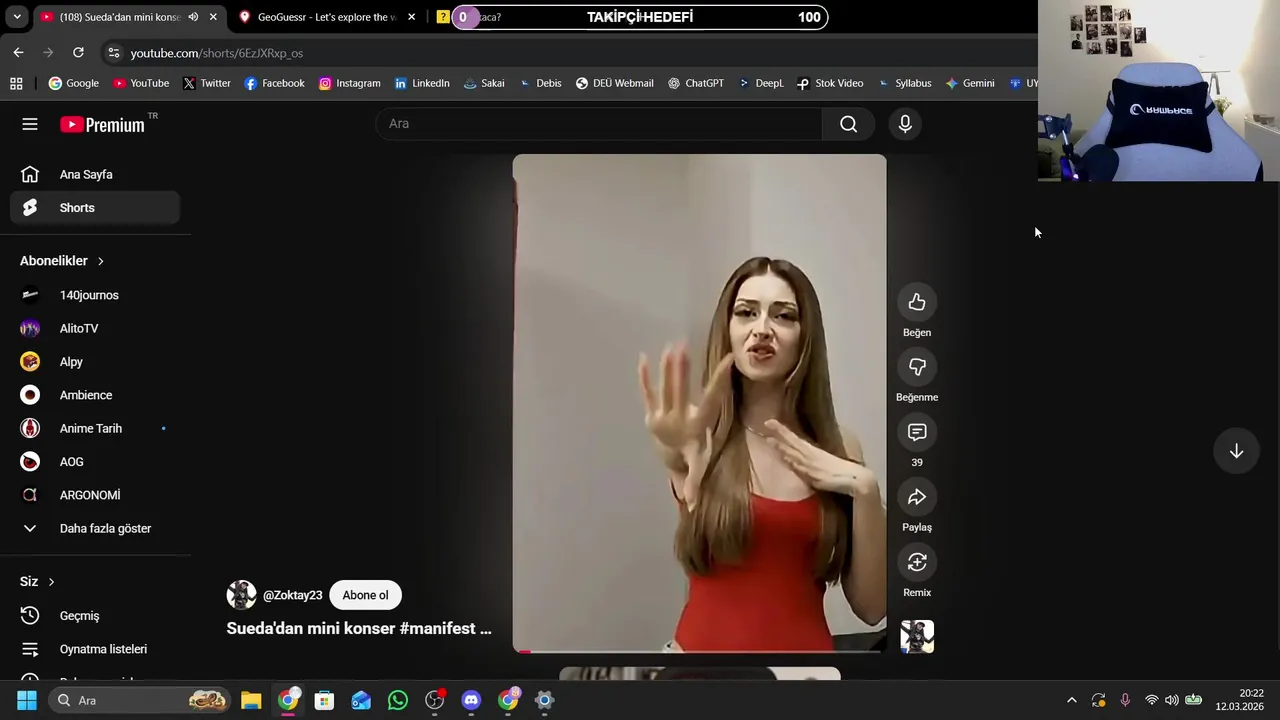Viewport: 1280px width, 720px height.
Task: Open Anime Tarih subscription
Action: pos(95,428)
